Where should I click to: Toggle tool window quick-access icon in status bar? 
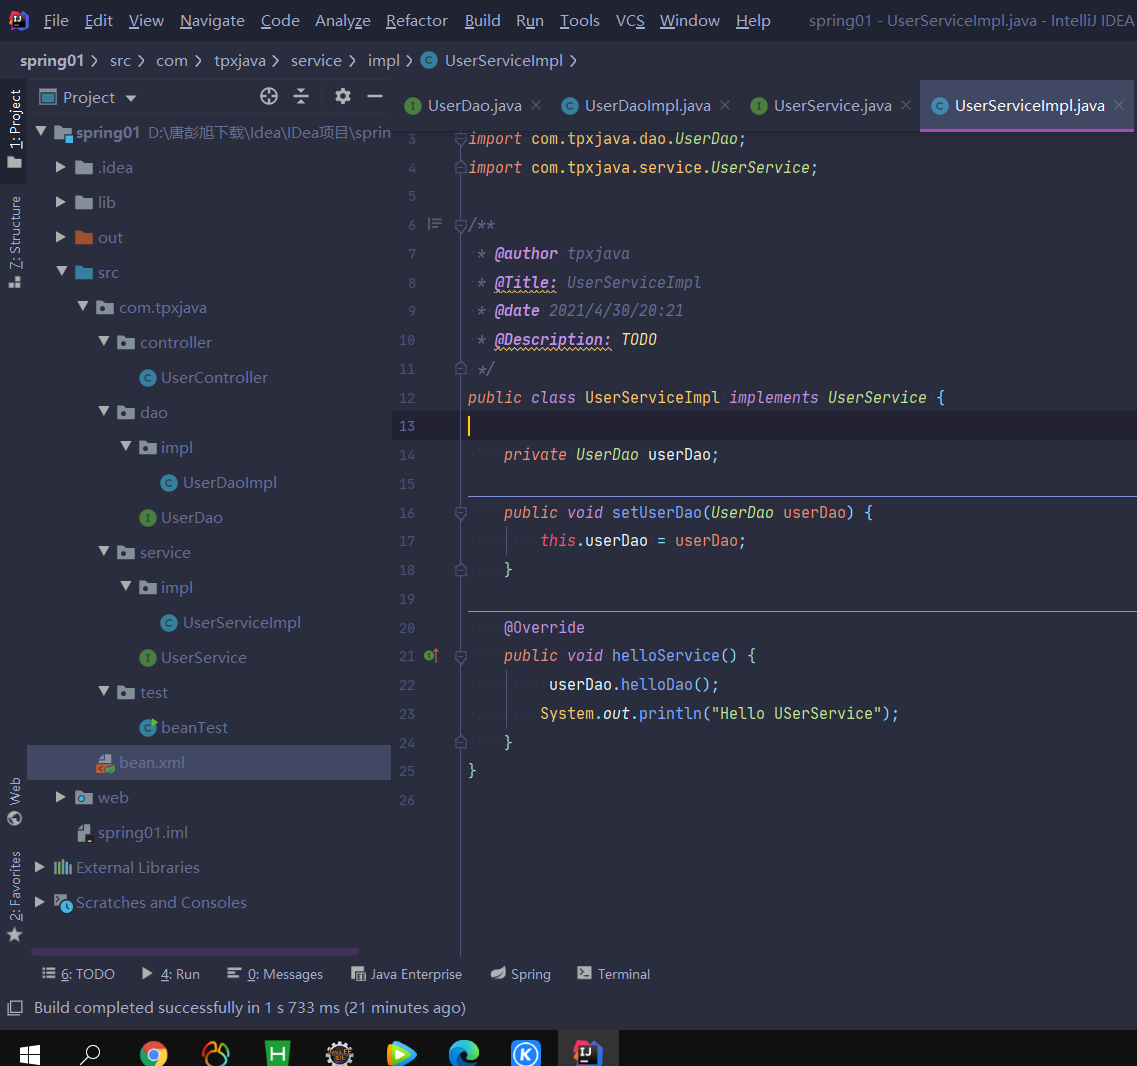(x=15, y=1008)
